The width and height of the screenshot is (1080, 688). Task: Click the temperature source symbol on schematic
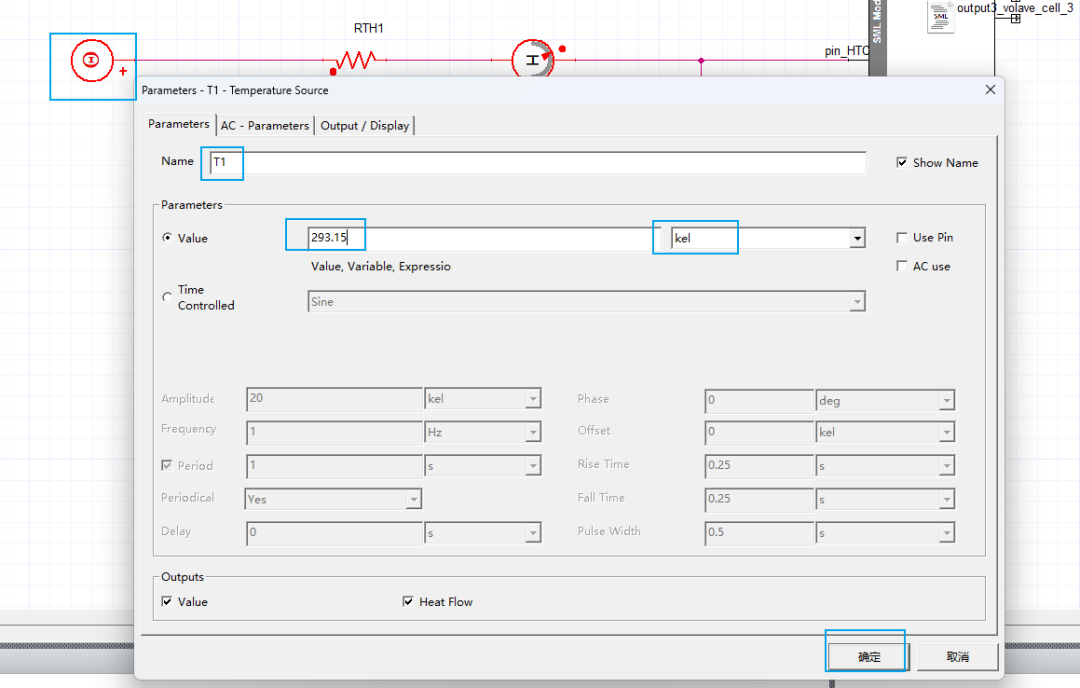[90, 61]
